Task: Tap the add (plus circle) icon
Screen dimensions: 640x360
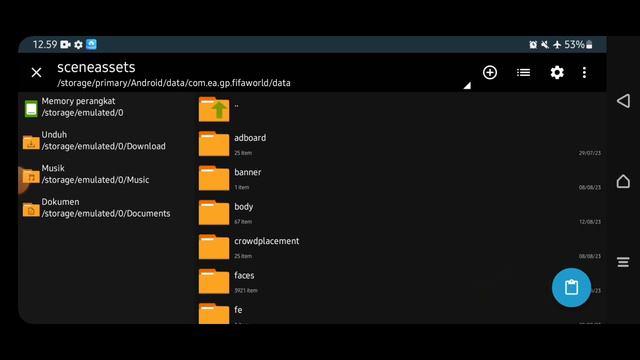Action: [490, 73]
